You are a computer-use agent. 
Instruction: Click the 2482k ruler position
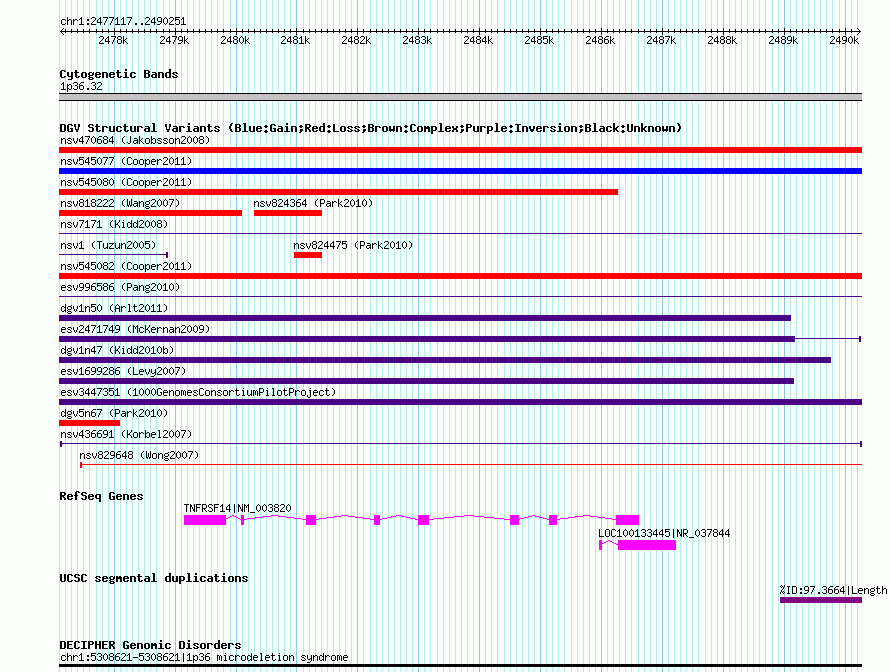(356, 40)
